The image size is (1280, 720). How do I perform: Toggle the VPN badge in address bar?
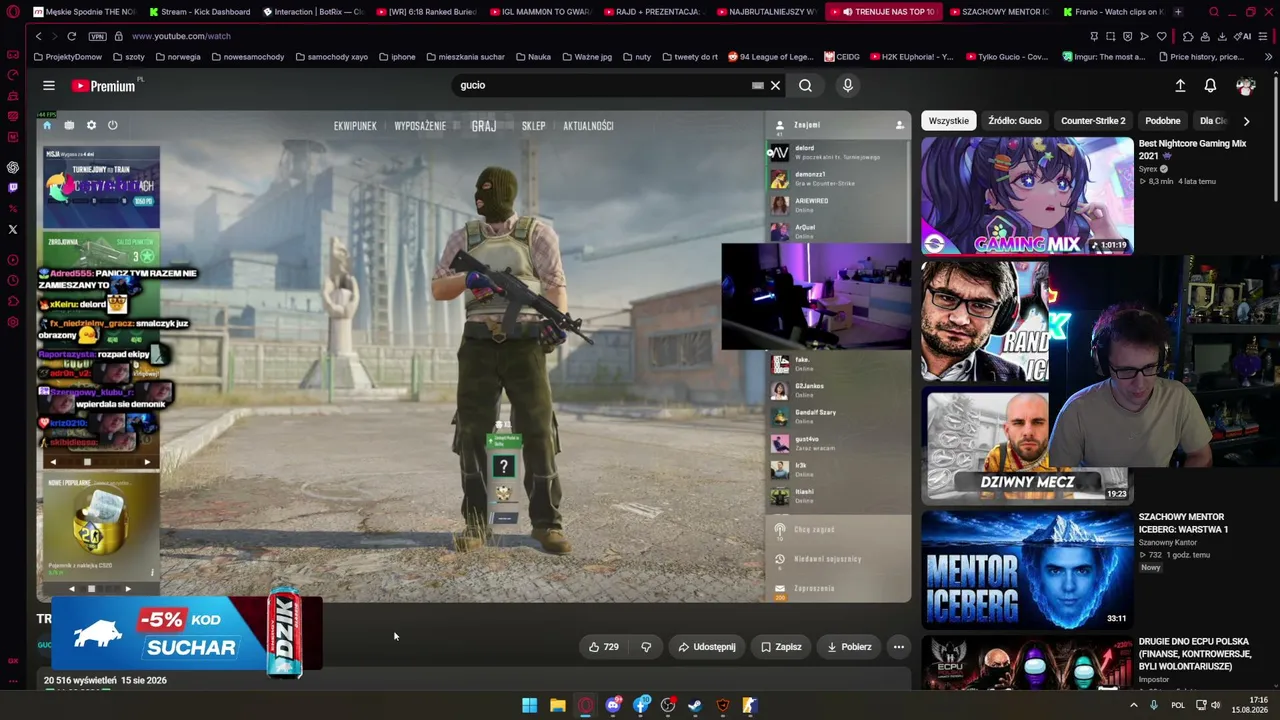click(97, 36)
